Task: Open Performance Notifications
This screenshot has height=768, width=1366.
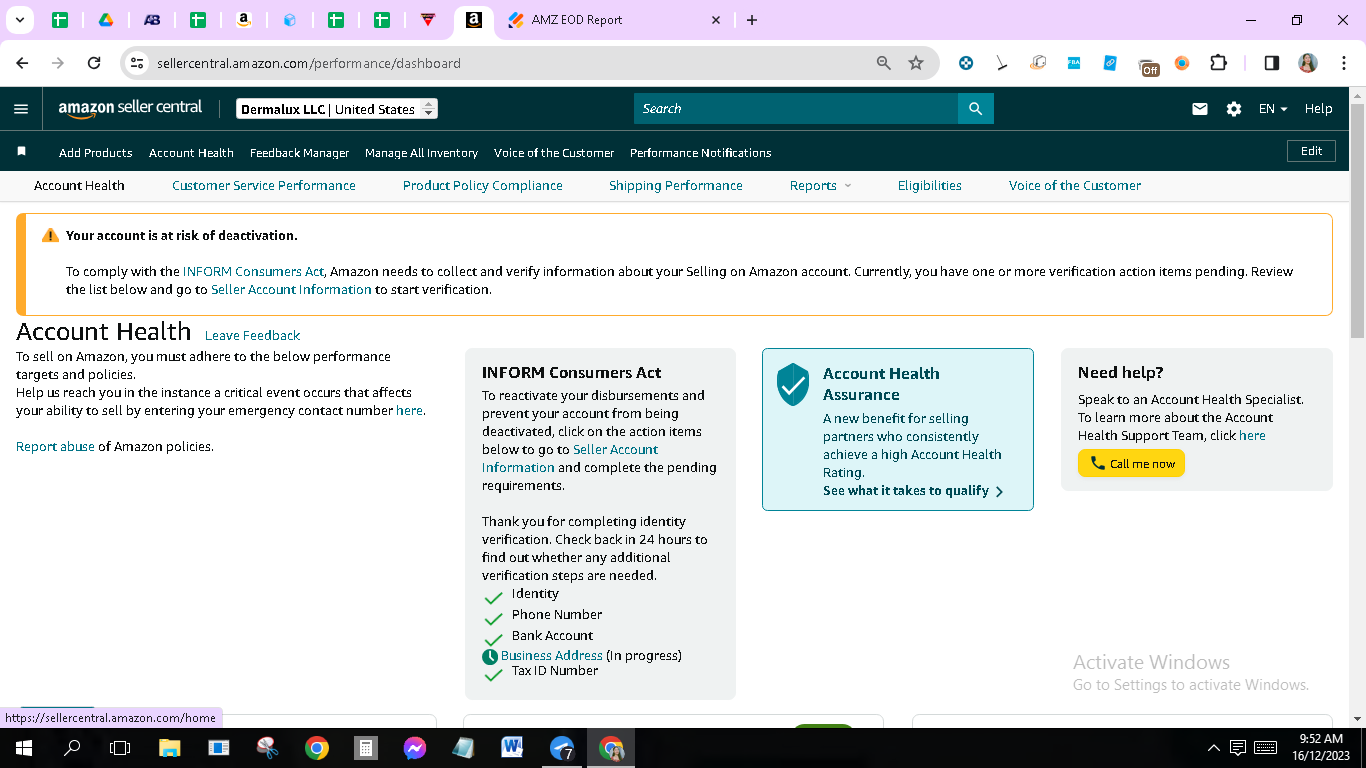Action: click(701, 152)
